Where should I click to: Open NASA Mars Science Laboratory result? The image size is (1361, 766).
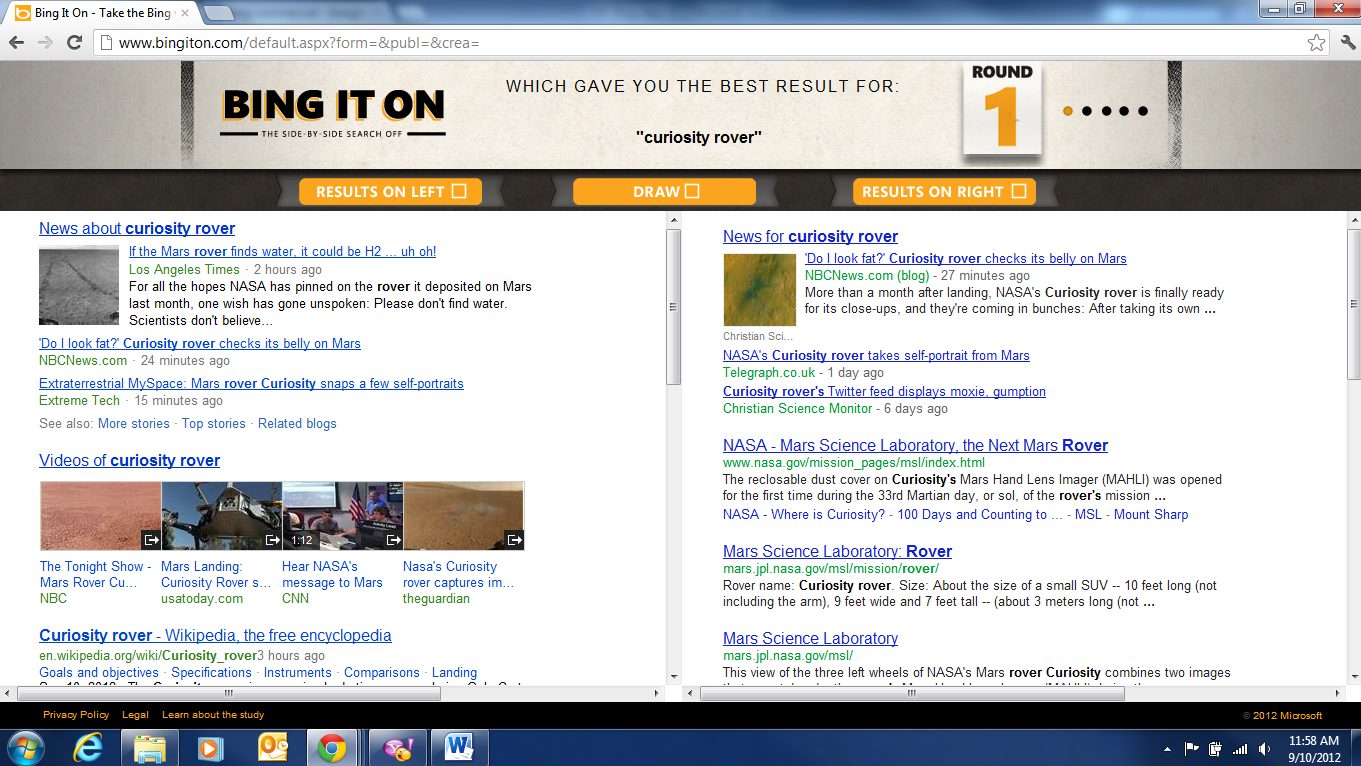coord(915,445)
